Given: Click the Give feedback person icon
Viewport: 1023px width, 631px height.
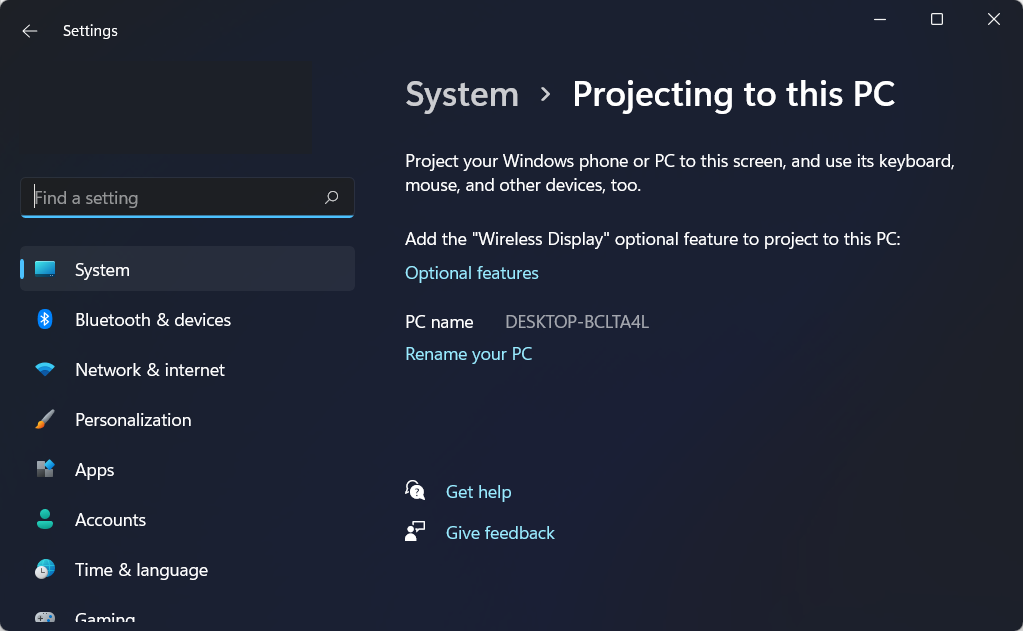Looking at the screenshot, I should click(x=415, y=532).
